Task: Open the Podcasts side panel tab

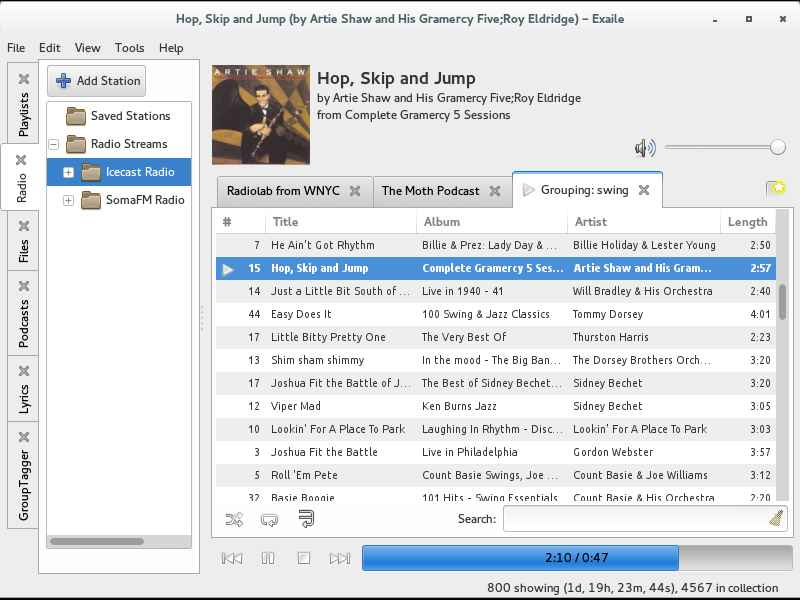Action: 23,313
